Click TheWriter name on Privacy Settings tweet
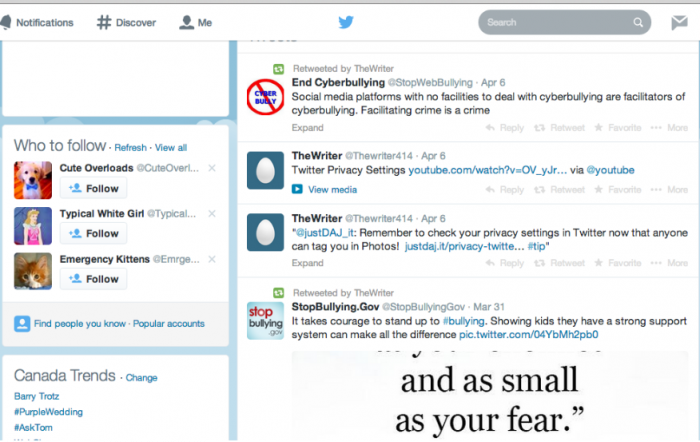This screenshot has height=442, width=700. pyautogui.click(x=317, y=156)
